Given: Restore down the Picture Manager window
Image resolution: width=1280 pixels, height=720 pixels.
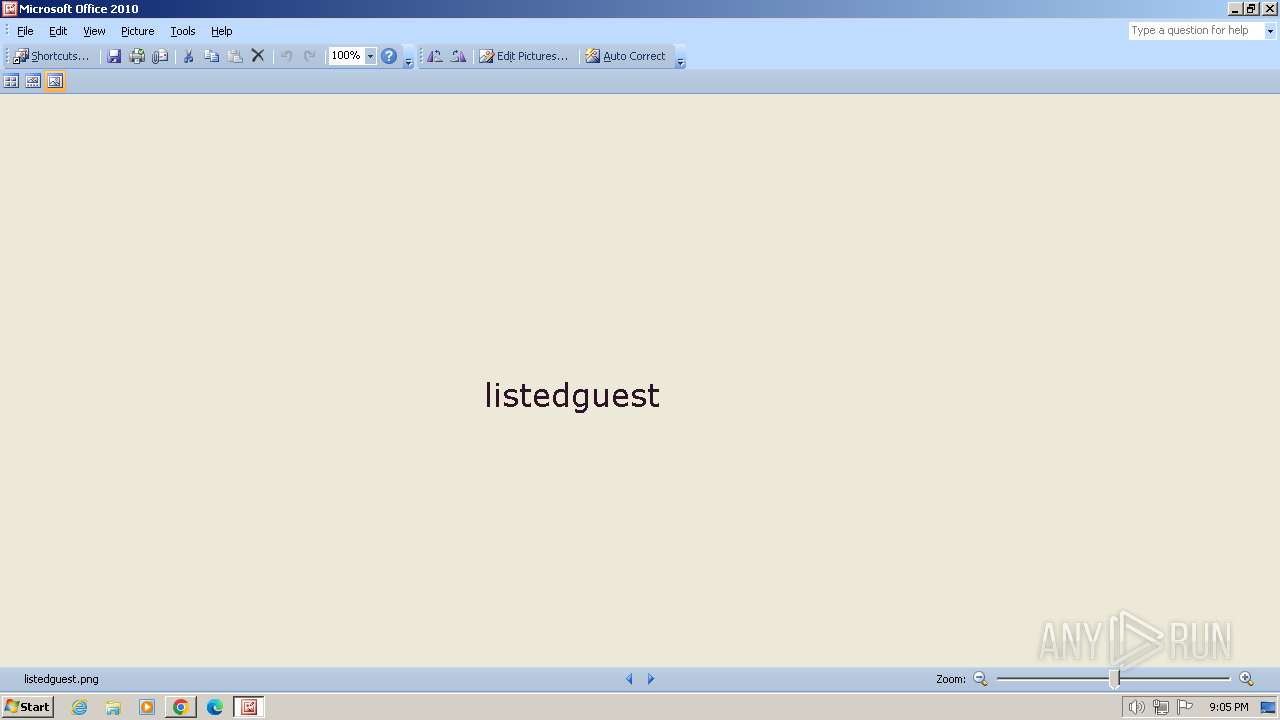Looking at the screenshot, I should [x=1252, y=8].
